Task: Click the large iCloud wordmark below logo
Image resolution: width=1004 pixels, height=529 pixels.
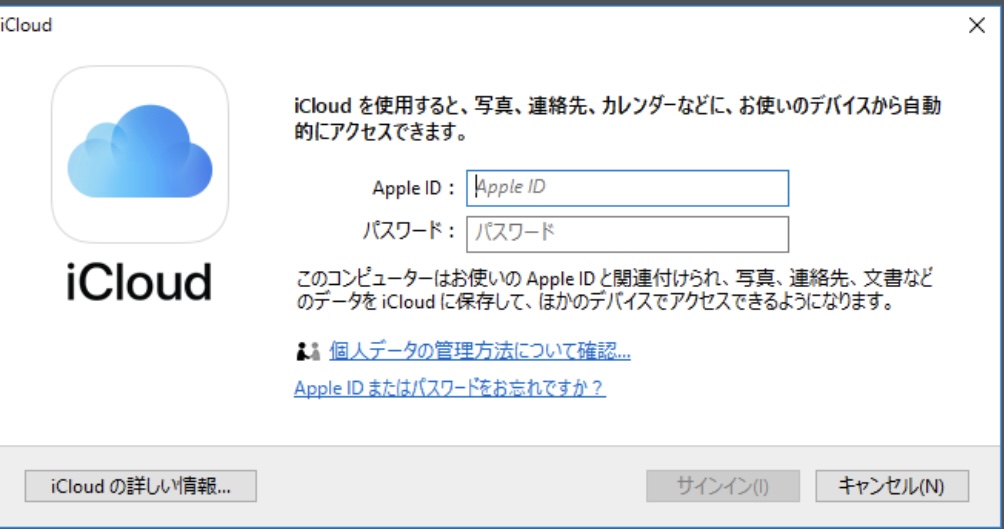Action: coord(139,282)
